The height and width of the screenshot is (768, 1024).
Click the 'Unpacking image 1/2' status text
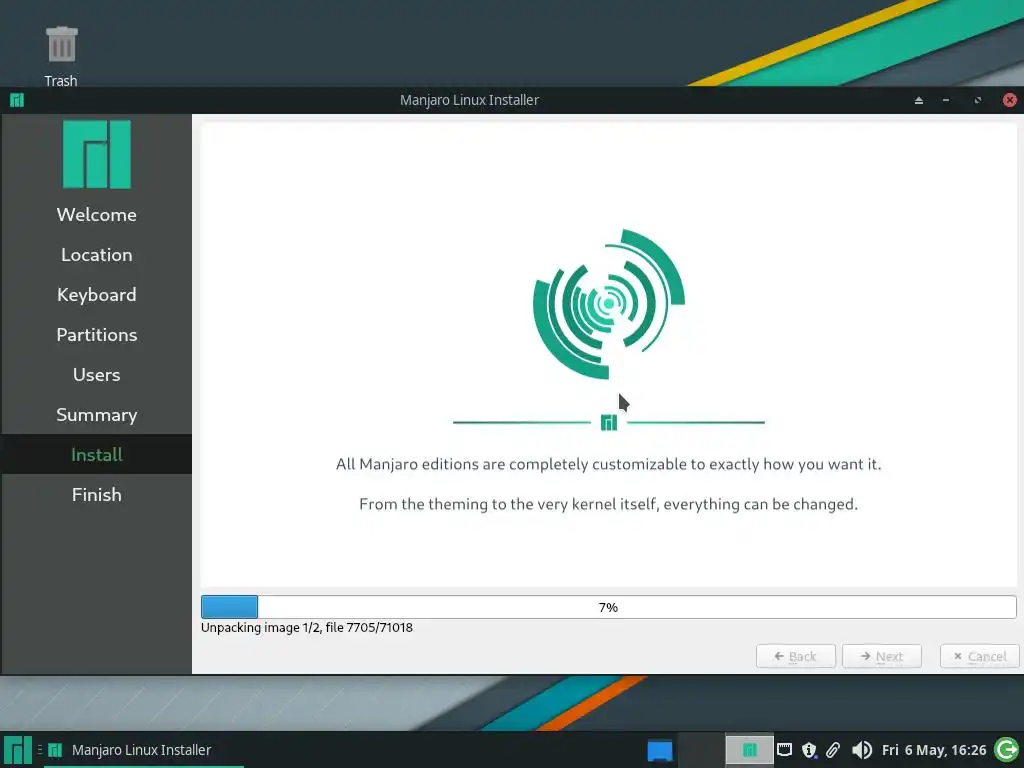point(306,628)
